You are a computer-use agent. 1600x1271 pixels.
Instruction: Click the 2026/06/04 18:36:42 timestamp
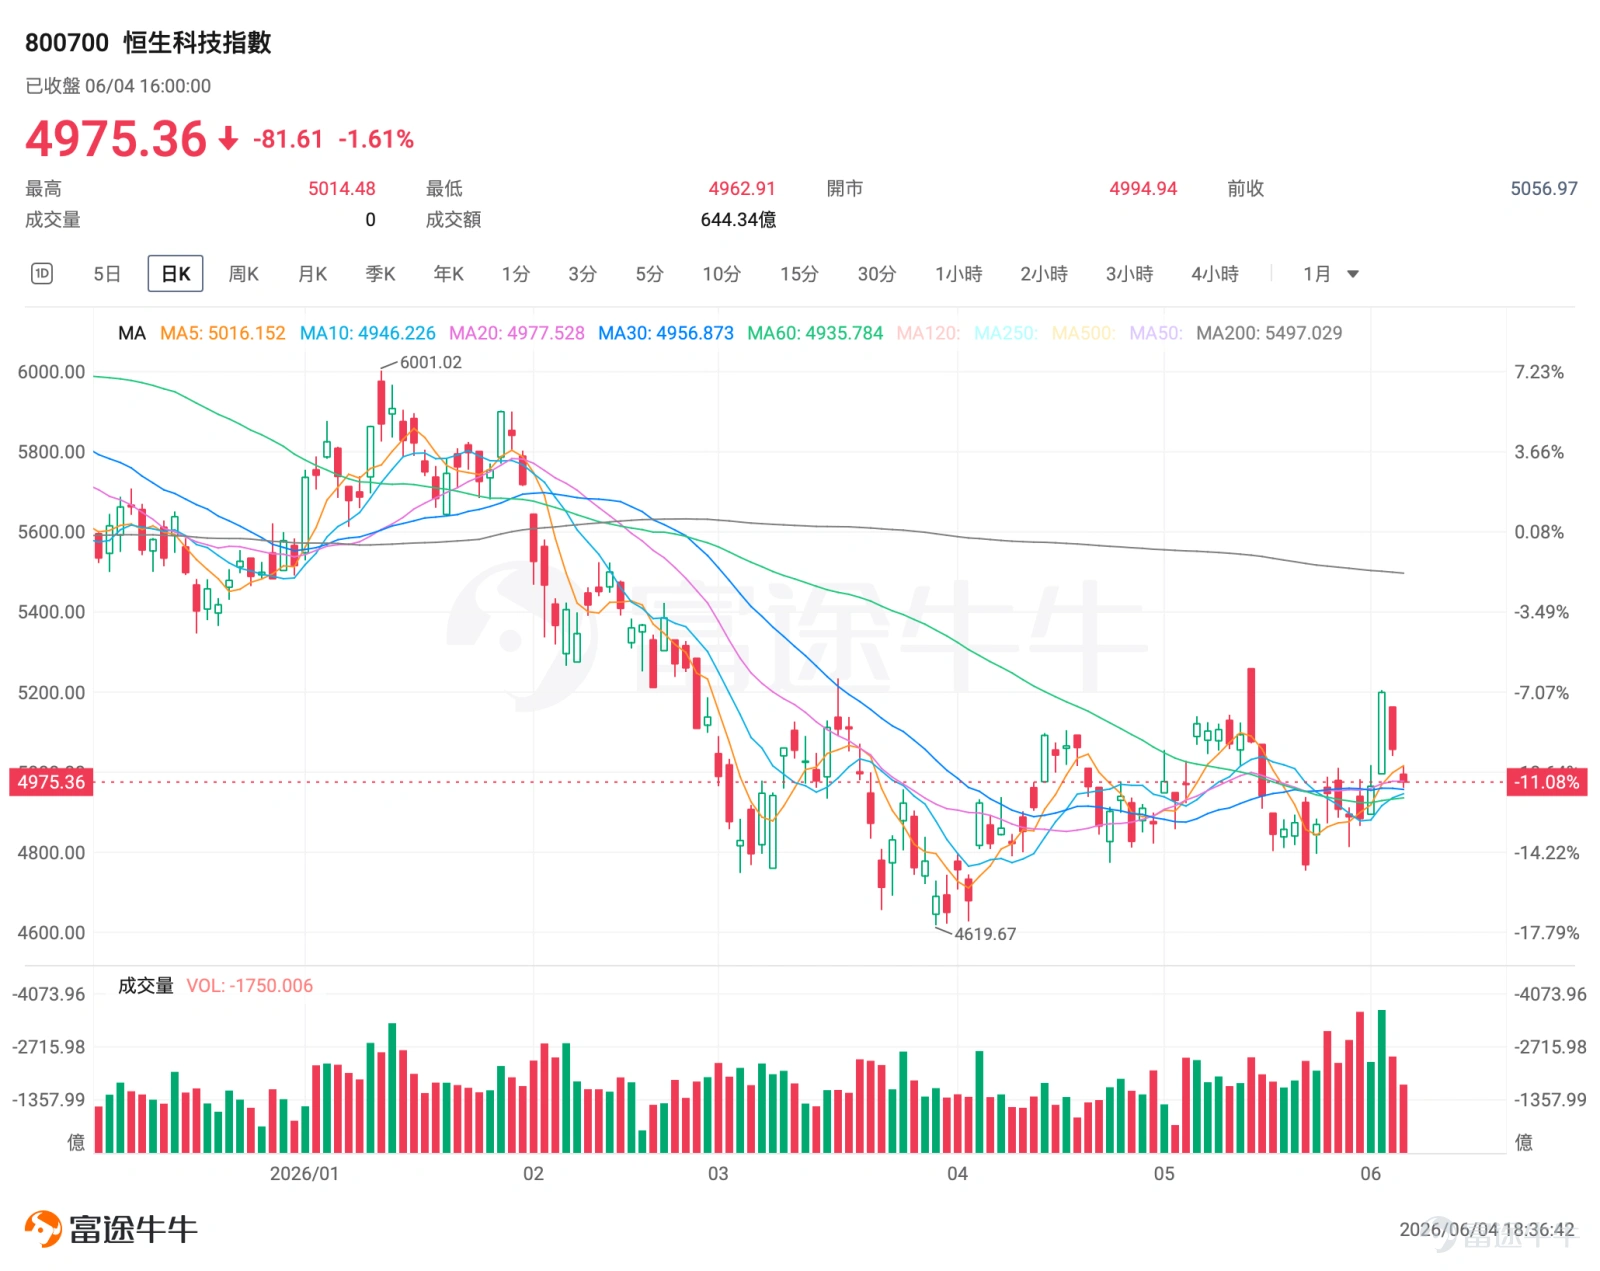1487,1230
